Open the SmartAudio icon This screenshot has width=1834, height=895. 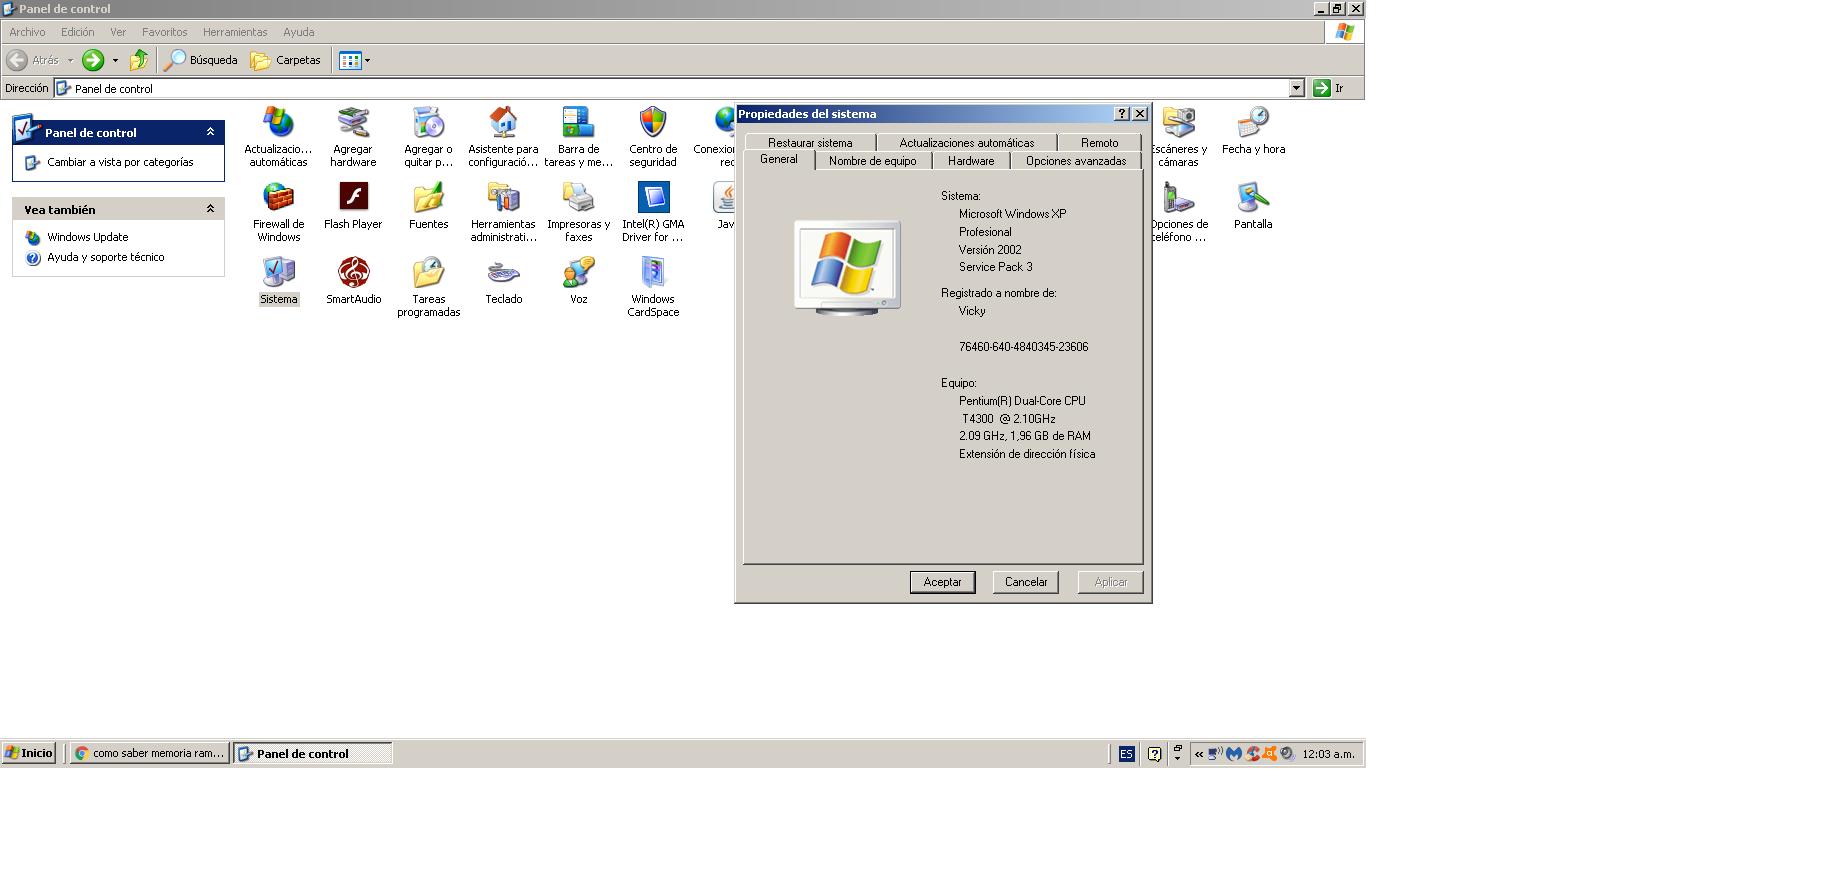coord(353,273)
